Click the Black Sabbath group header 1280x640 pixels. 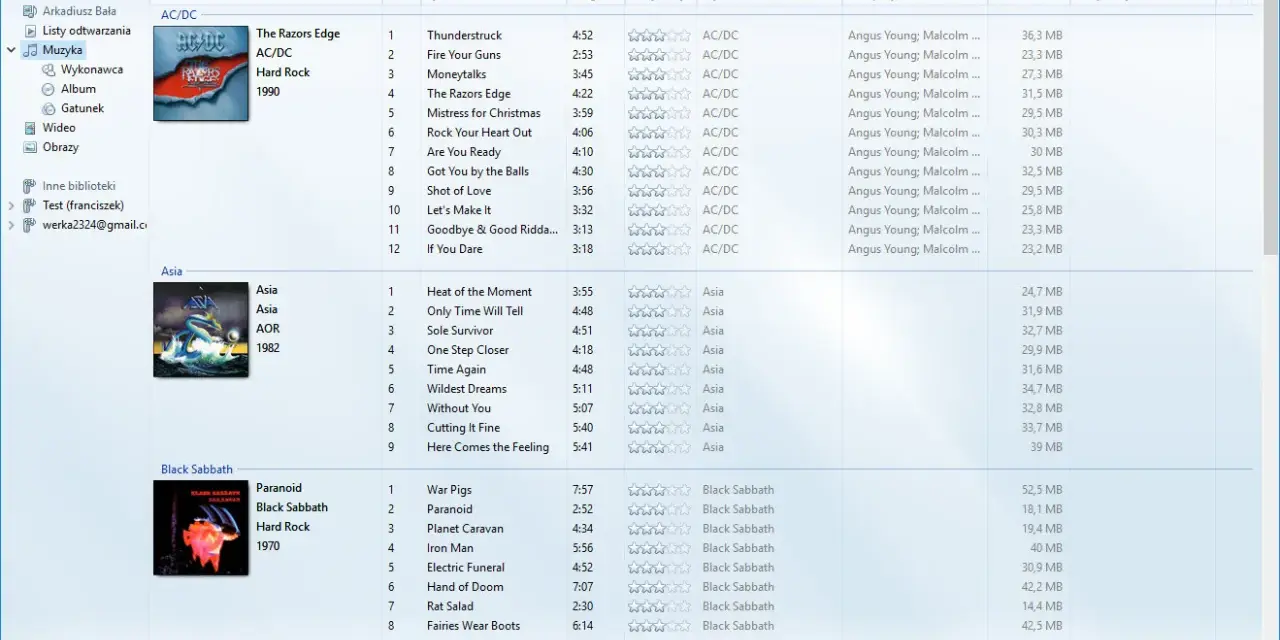pyautogui.click(x=197, y=469)
